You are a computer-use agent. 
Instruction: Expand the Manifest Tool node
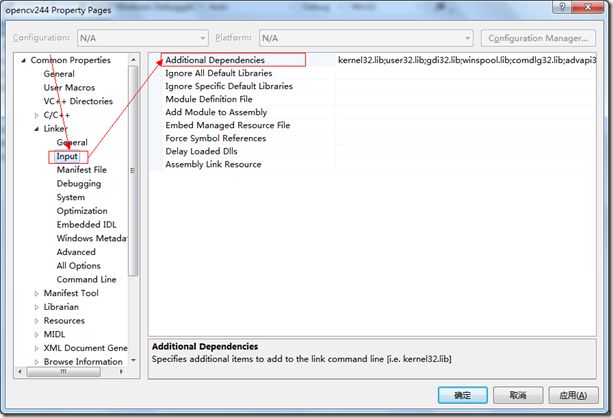tap(36, 293)
